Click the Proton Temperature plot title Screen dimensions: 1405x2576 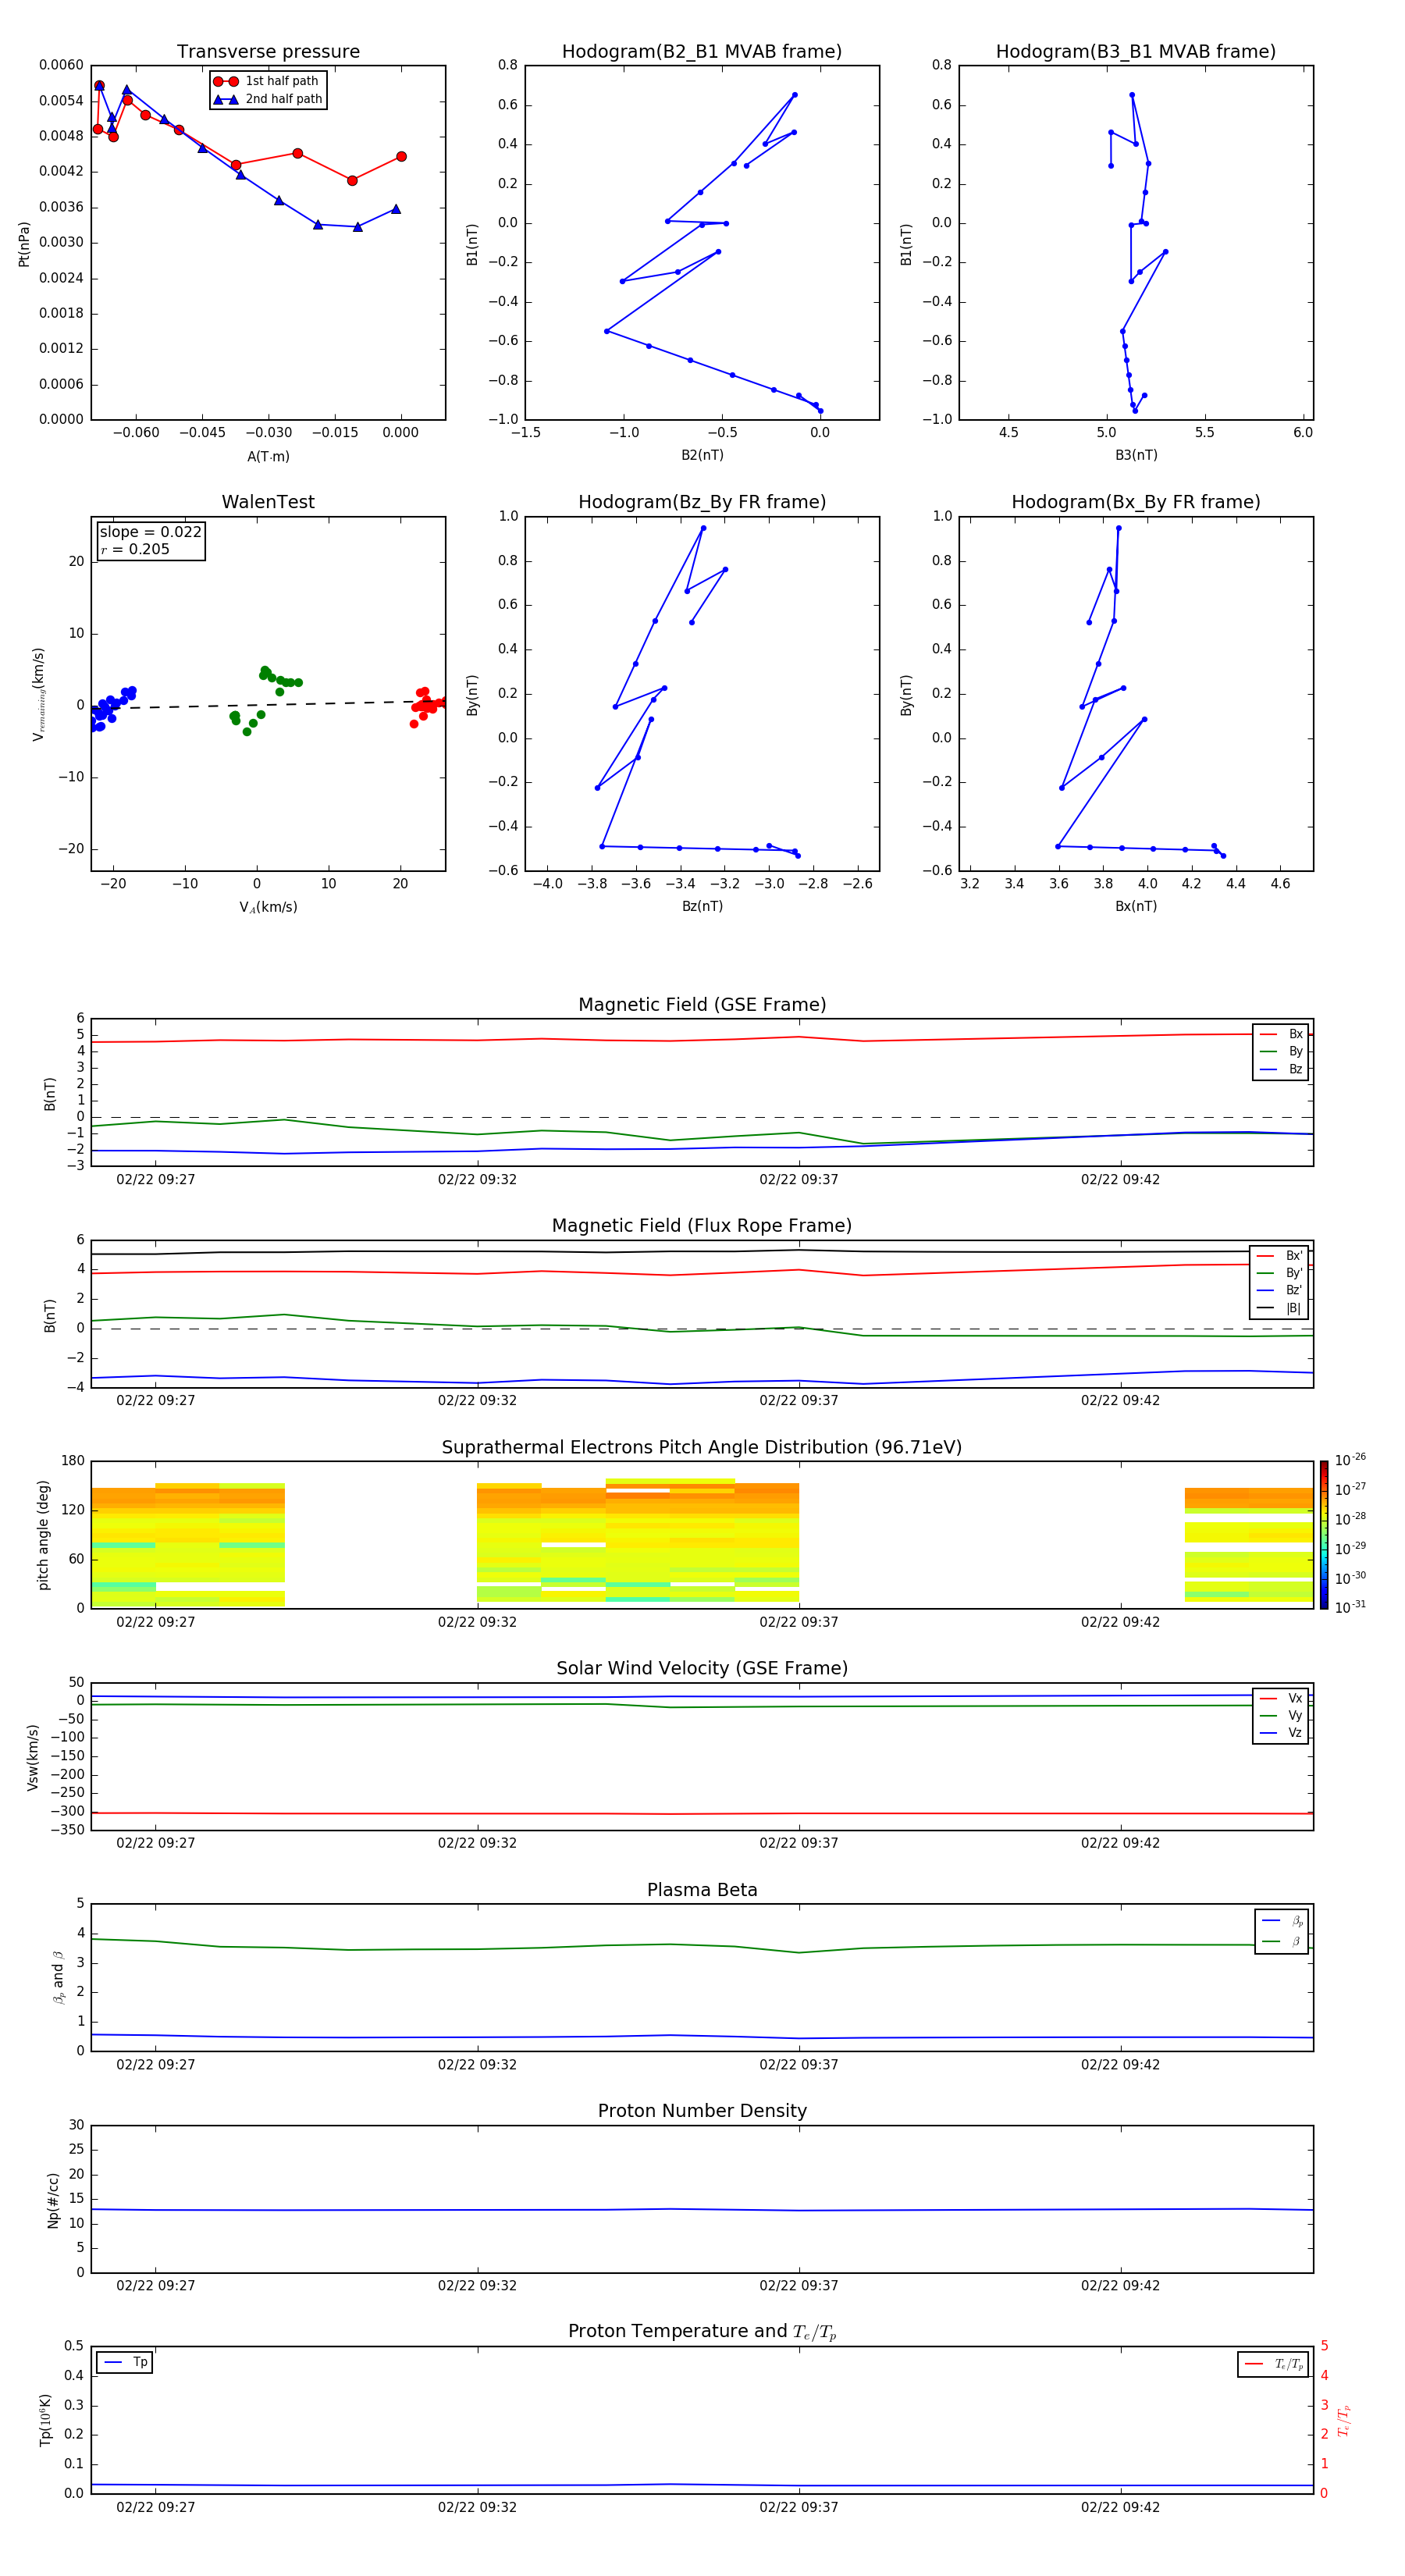(x=702, y=2332)
